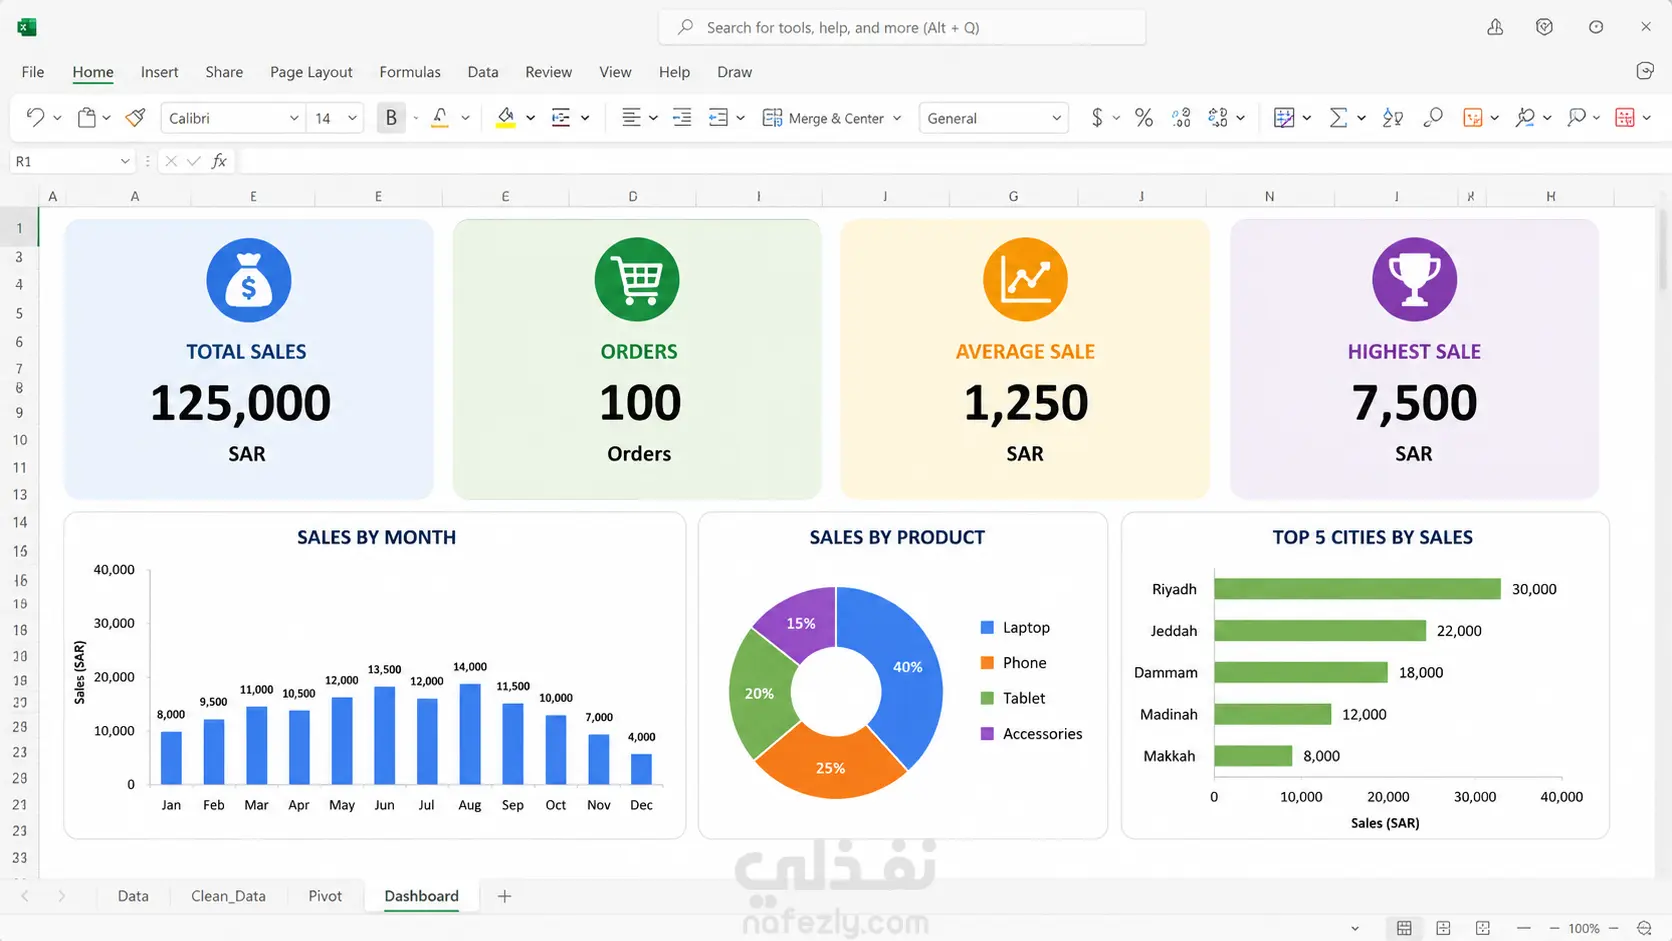Image resolution: width=1672 pixels, height=941 pixels.
Task: Click the Paste clipboard icon
Action: [87, 117]
